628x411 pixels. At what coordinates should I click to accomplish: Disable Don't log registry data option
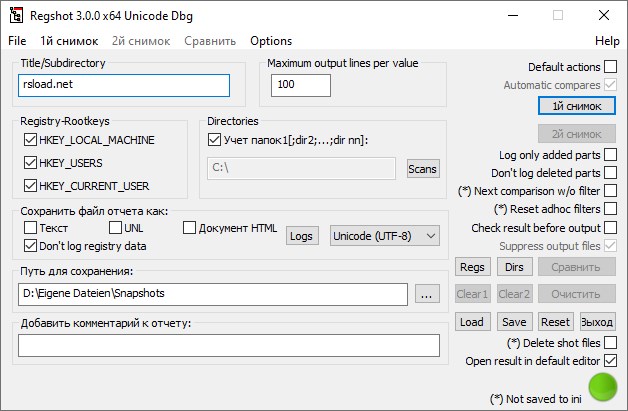point(30,246)
